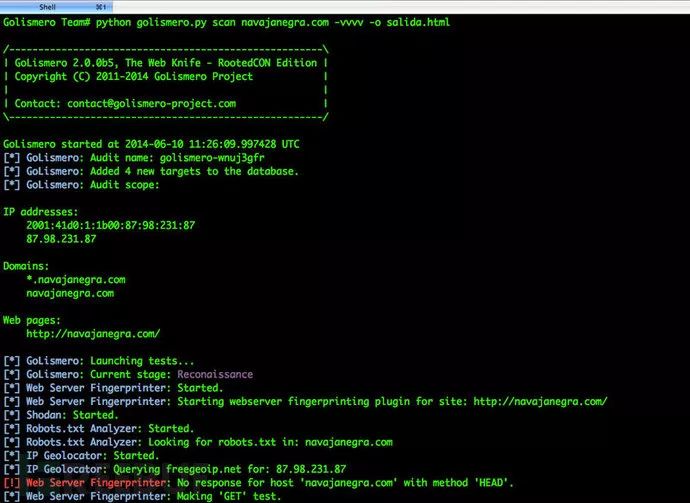Click http://navajanegra.com/ under Web pages
The image size is (690, 503).
[93, 334]
